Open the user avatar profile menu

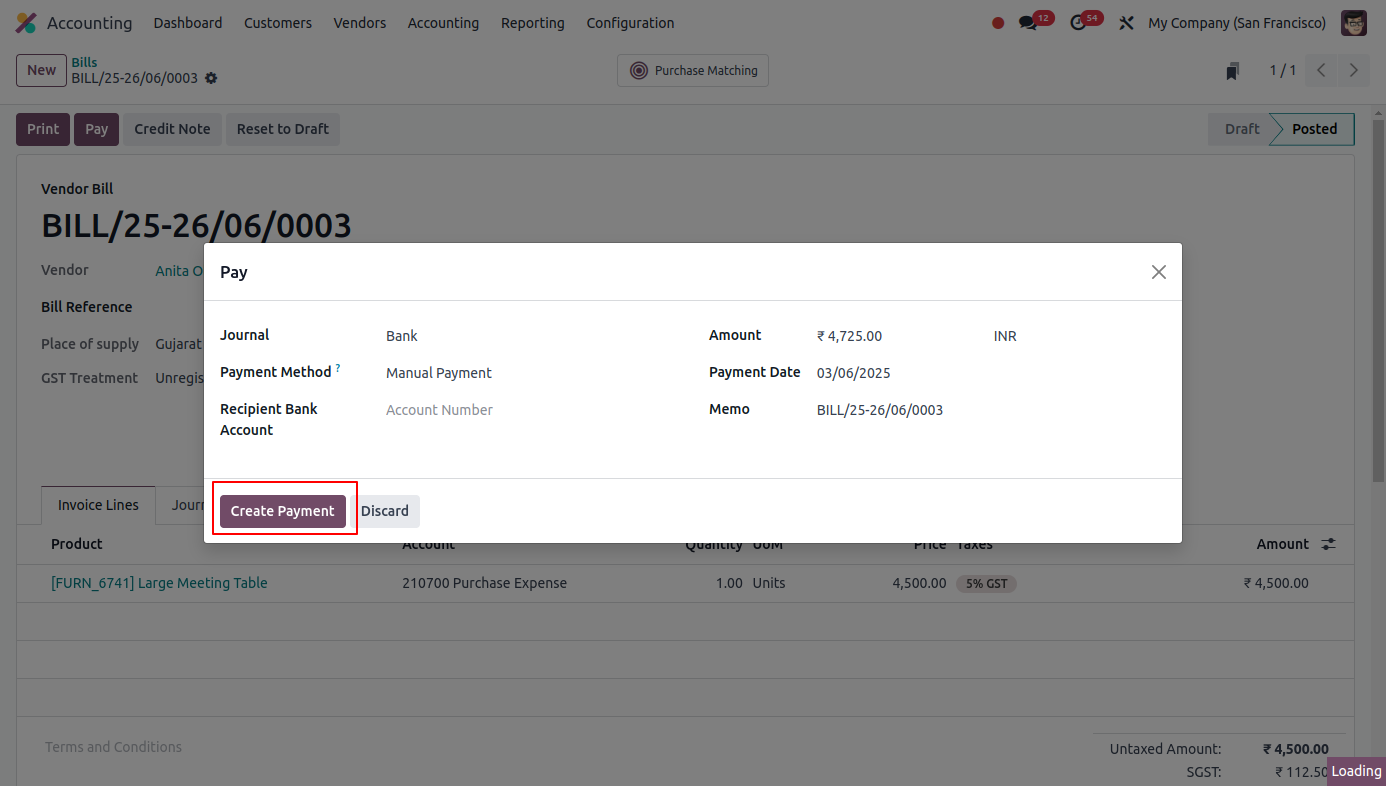1353,22
